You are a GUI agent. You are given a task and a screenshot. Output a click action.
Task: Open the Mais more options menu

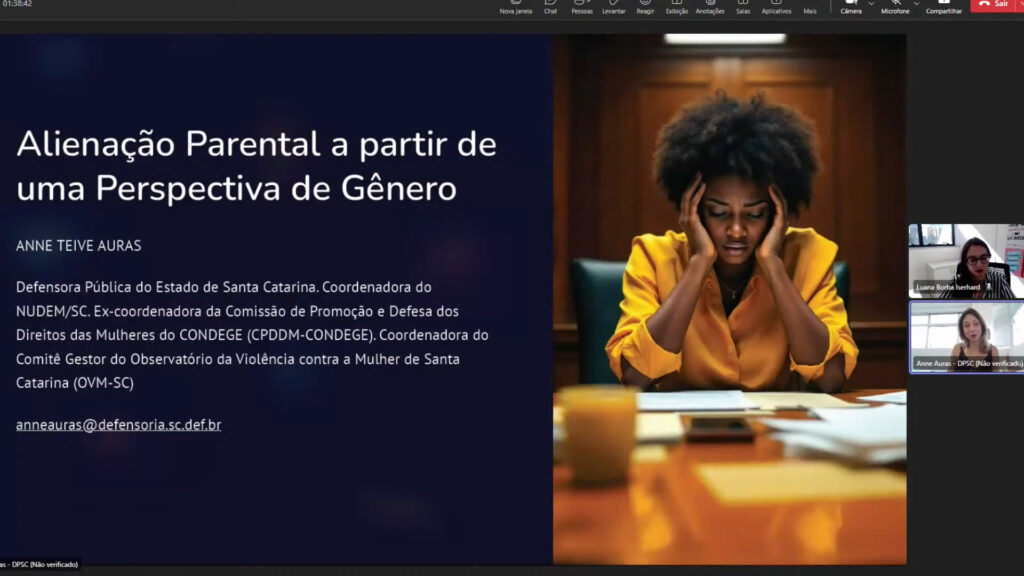coord(810,6)
